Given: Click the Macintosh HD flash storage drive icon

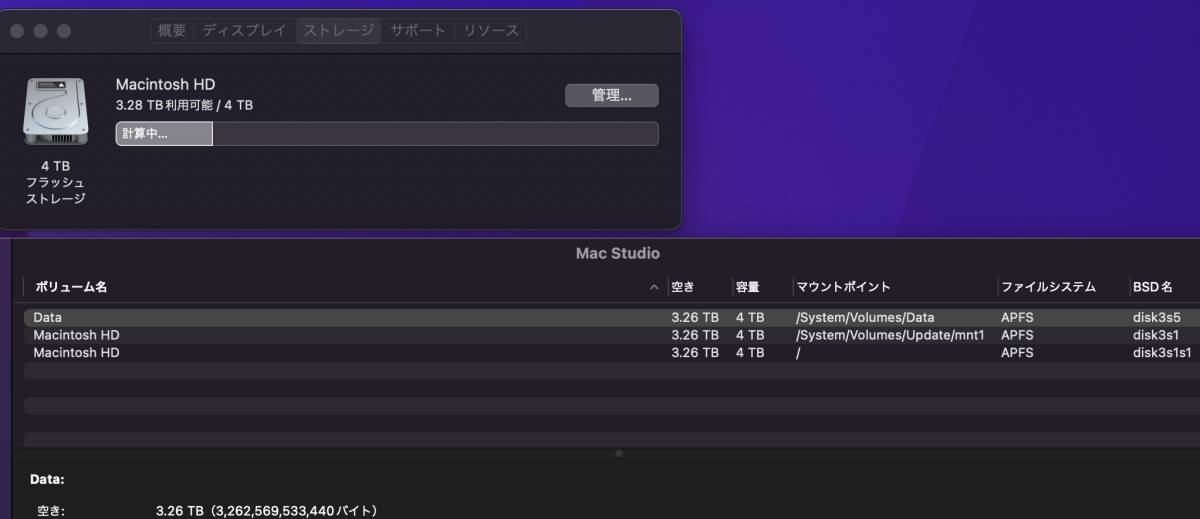Looking at the screenshot, I should (55, 111).
